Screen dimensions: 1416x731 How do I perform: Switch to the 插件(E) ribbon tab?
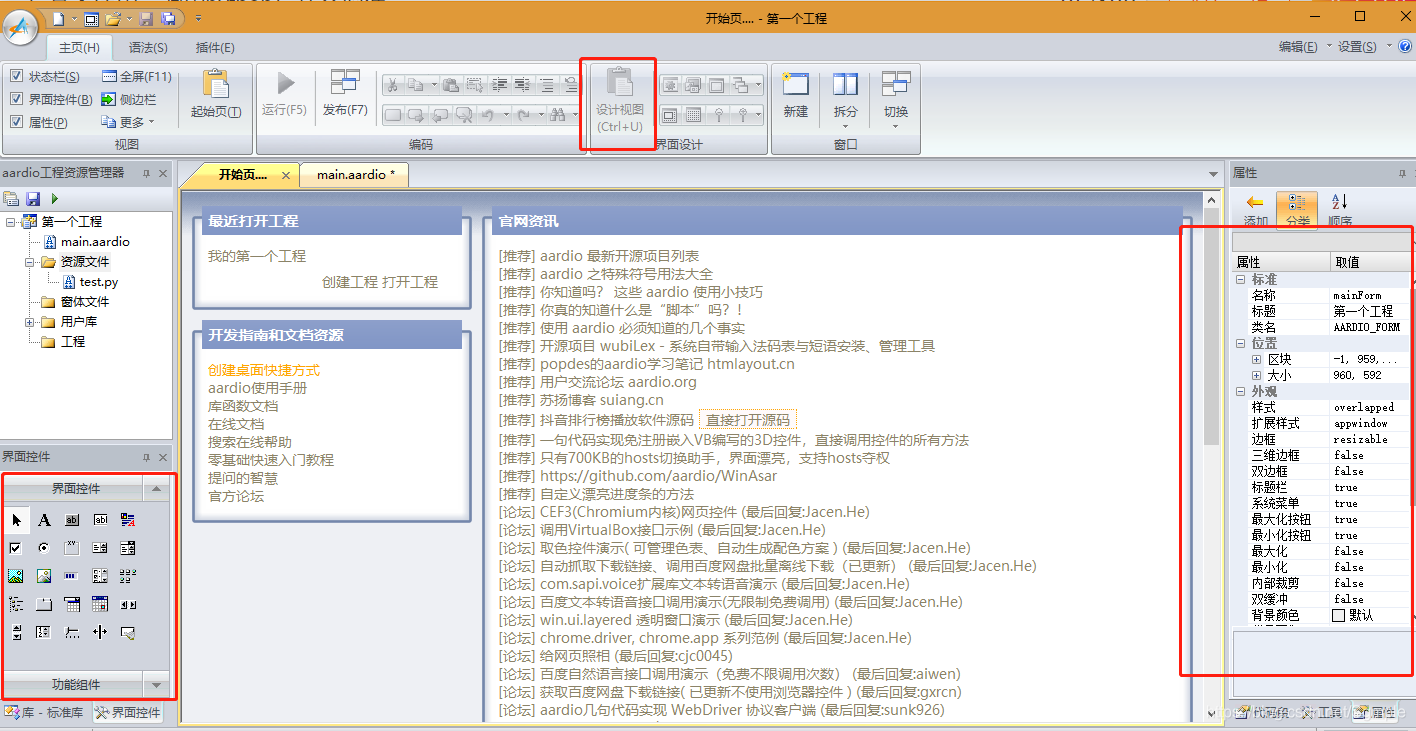click(215, 47)
